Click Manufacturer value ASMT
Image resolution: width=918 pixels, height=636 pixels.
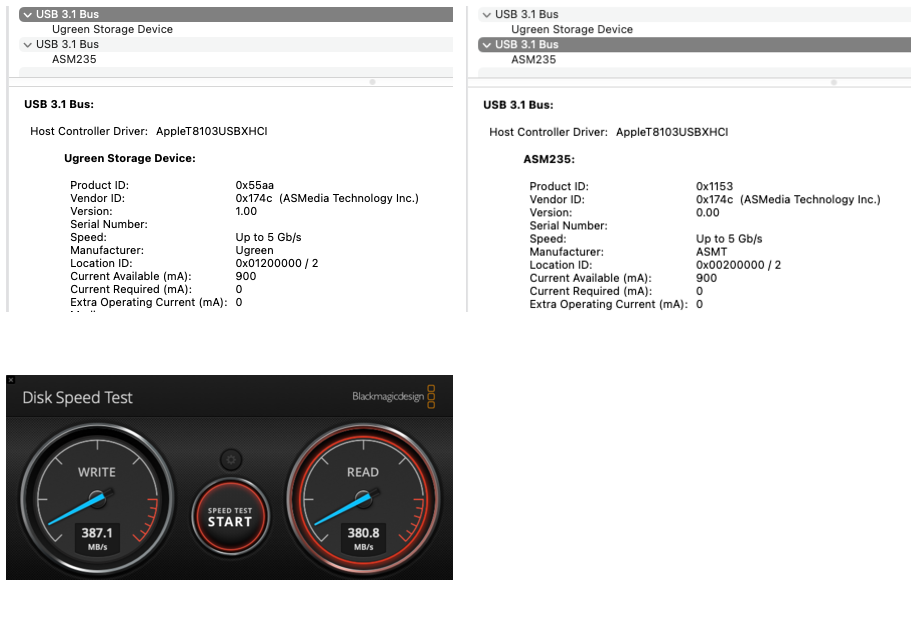(711, 252)
